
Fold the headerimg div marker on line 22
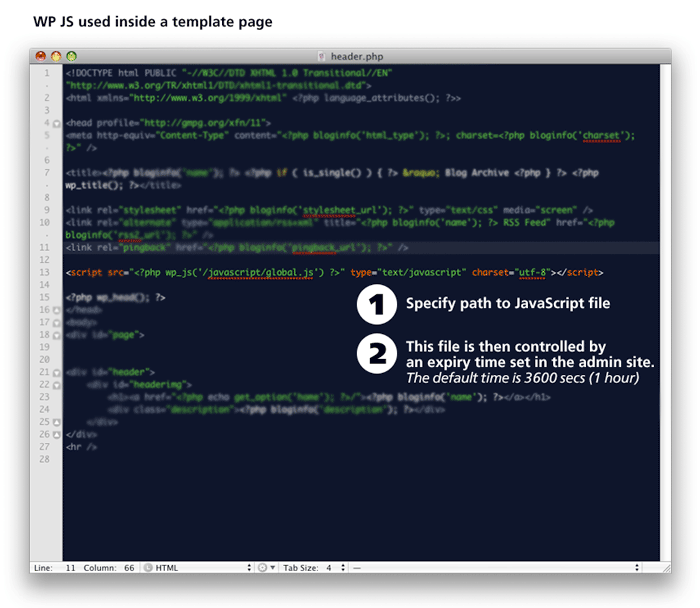click(x=57, y=385)
